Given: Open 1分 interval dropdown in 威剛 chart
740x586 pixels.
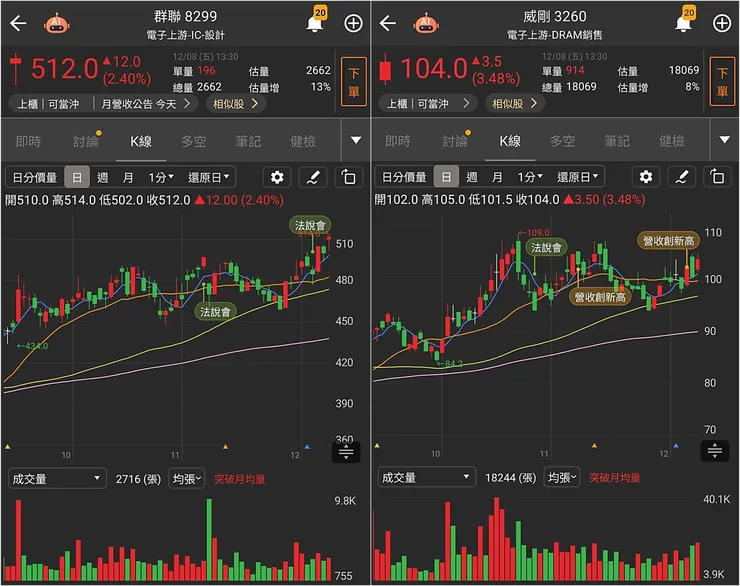Looking at the screenshot, I should click(x=530, y=177).
